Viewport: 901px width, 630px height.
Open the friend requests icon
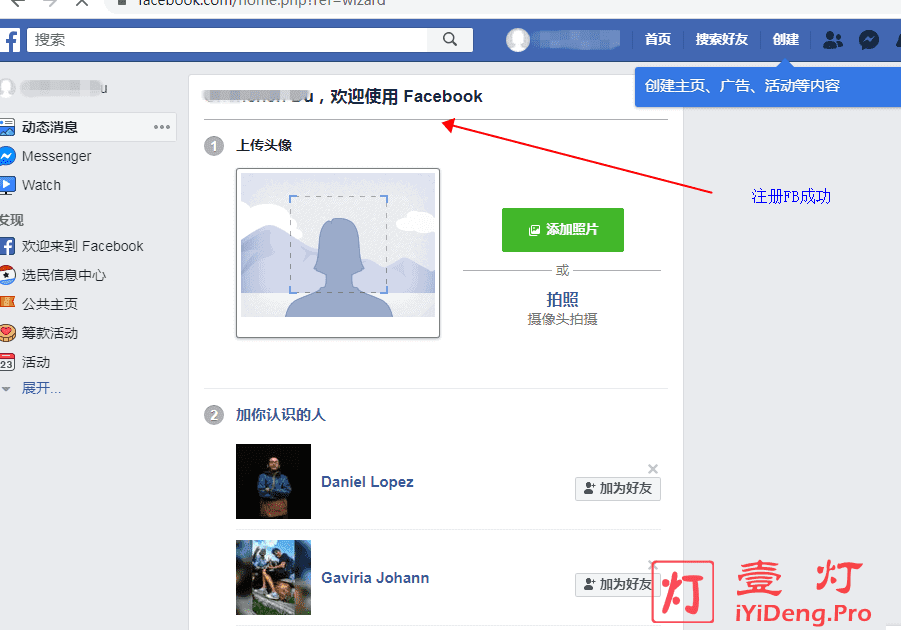tap(832, 40)
